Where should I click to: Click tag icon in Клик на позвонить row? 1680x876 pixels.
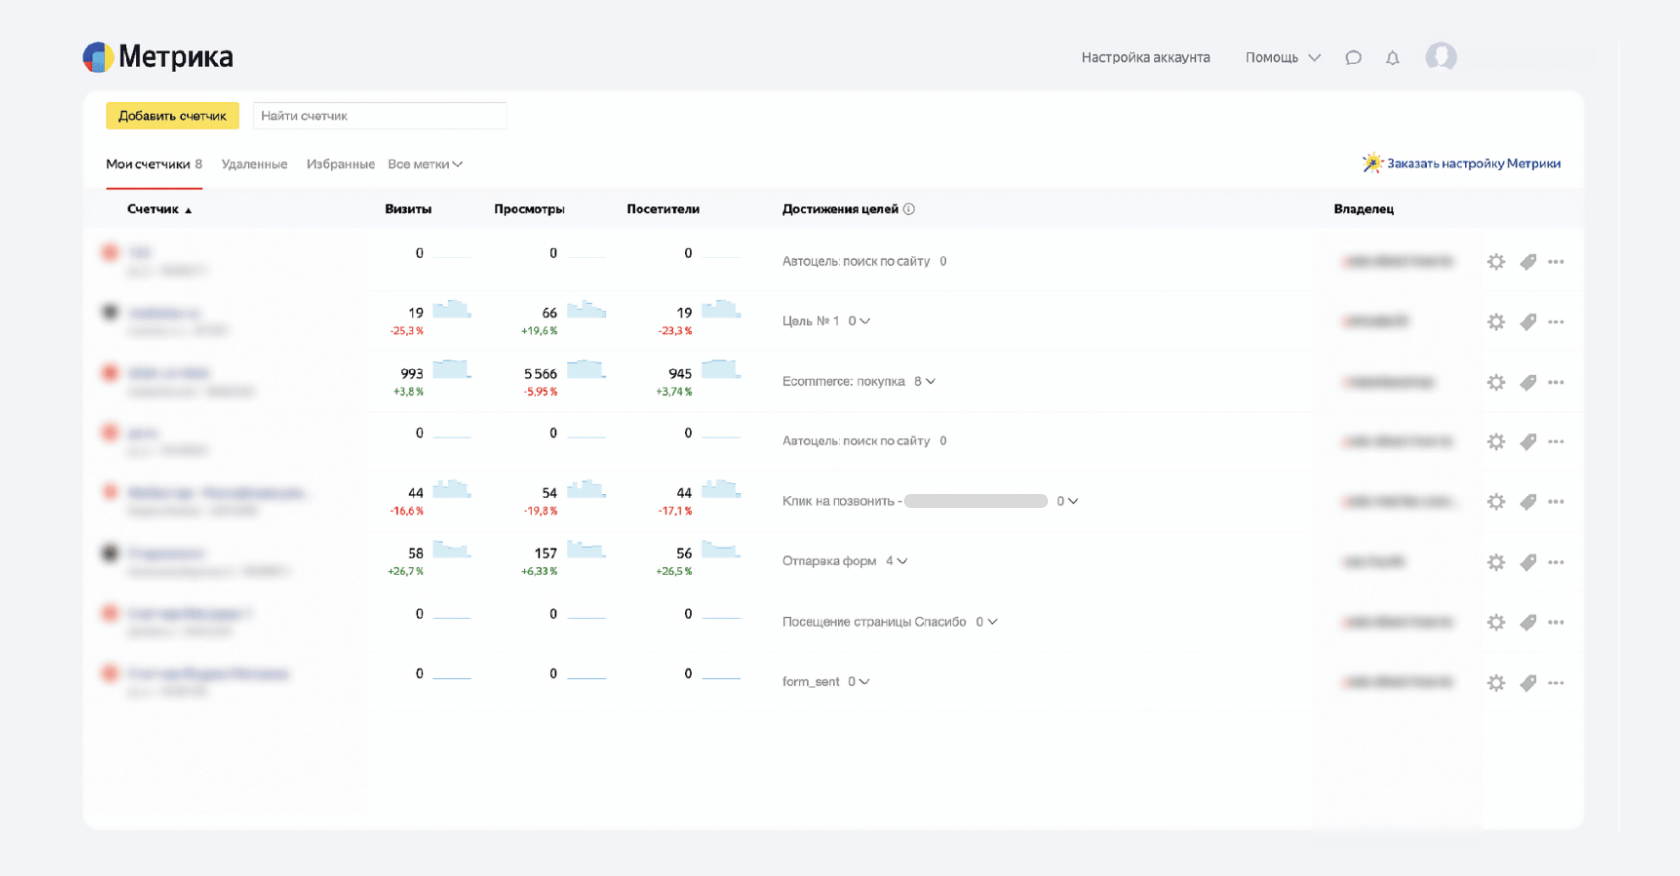click(x=1528, y=502)
